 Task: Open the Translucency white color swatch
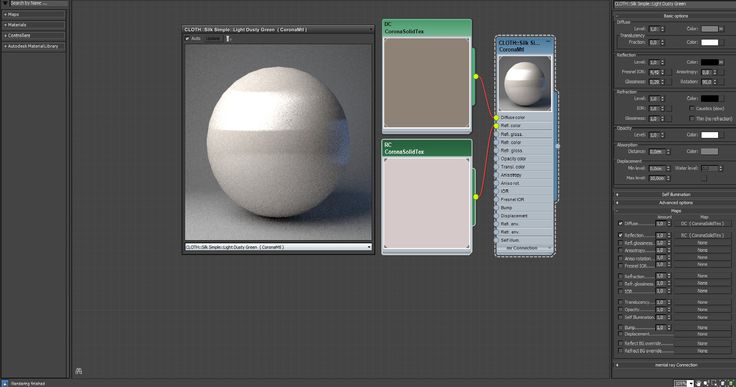point(709,42)
